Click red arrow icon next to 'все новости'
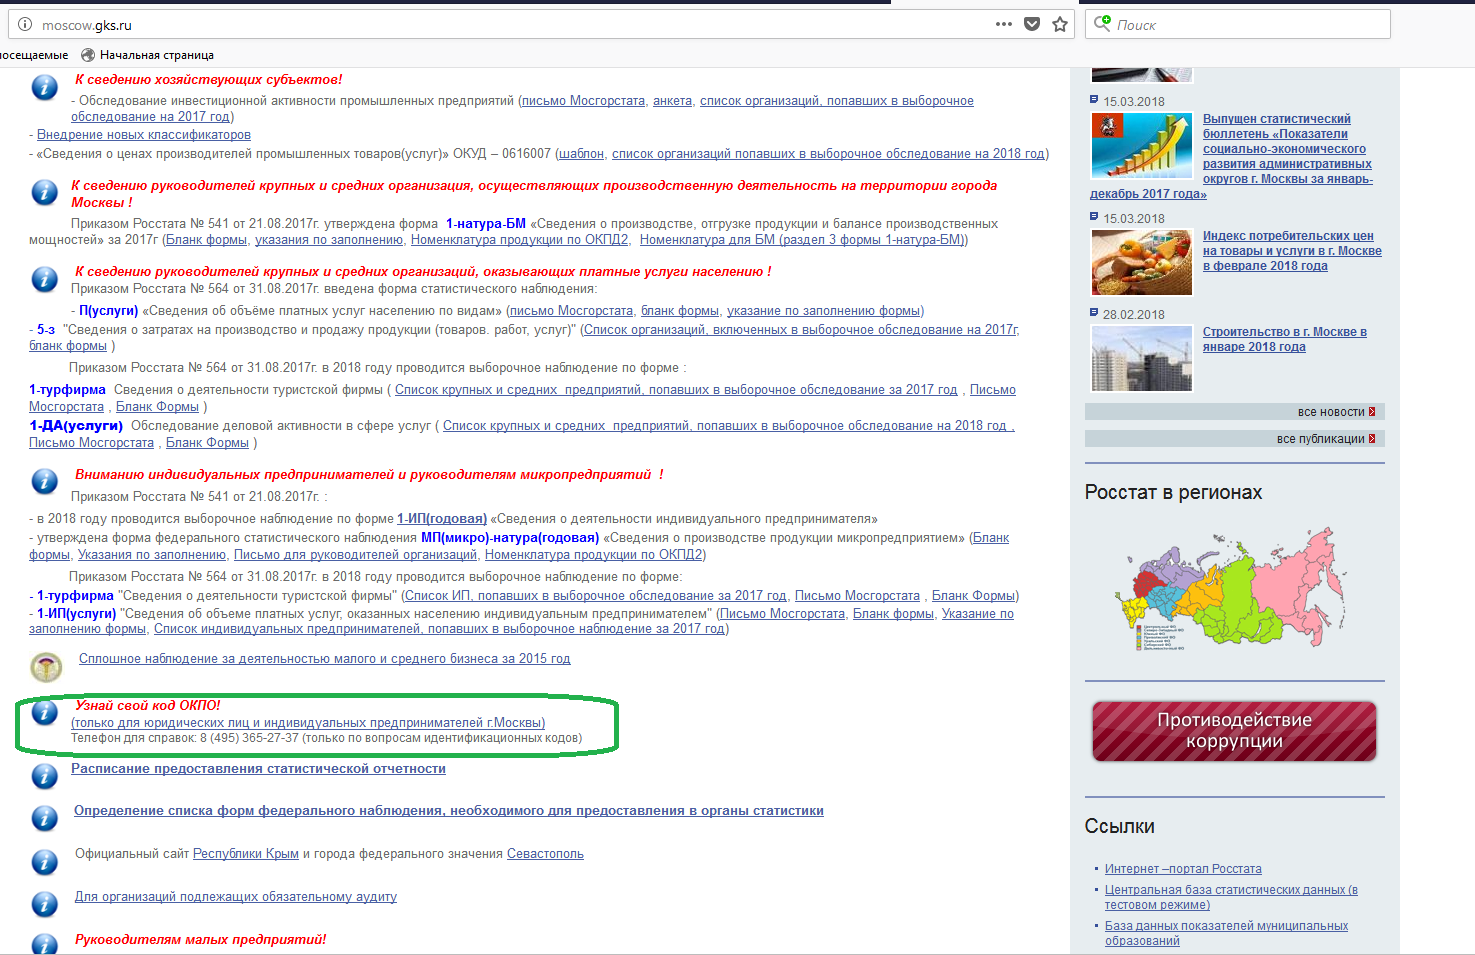The height and width of the screenshot is (955, 1475). click(x=1372, y=412)
